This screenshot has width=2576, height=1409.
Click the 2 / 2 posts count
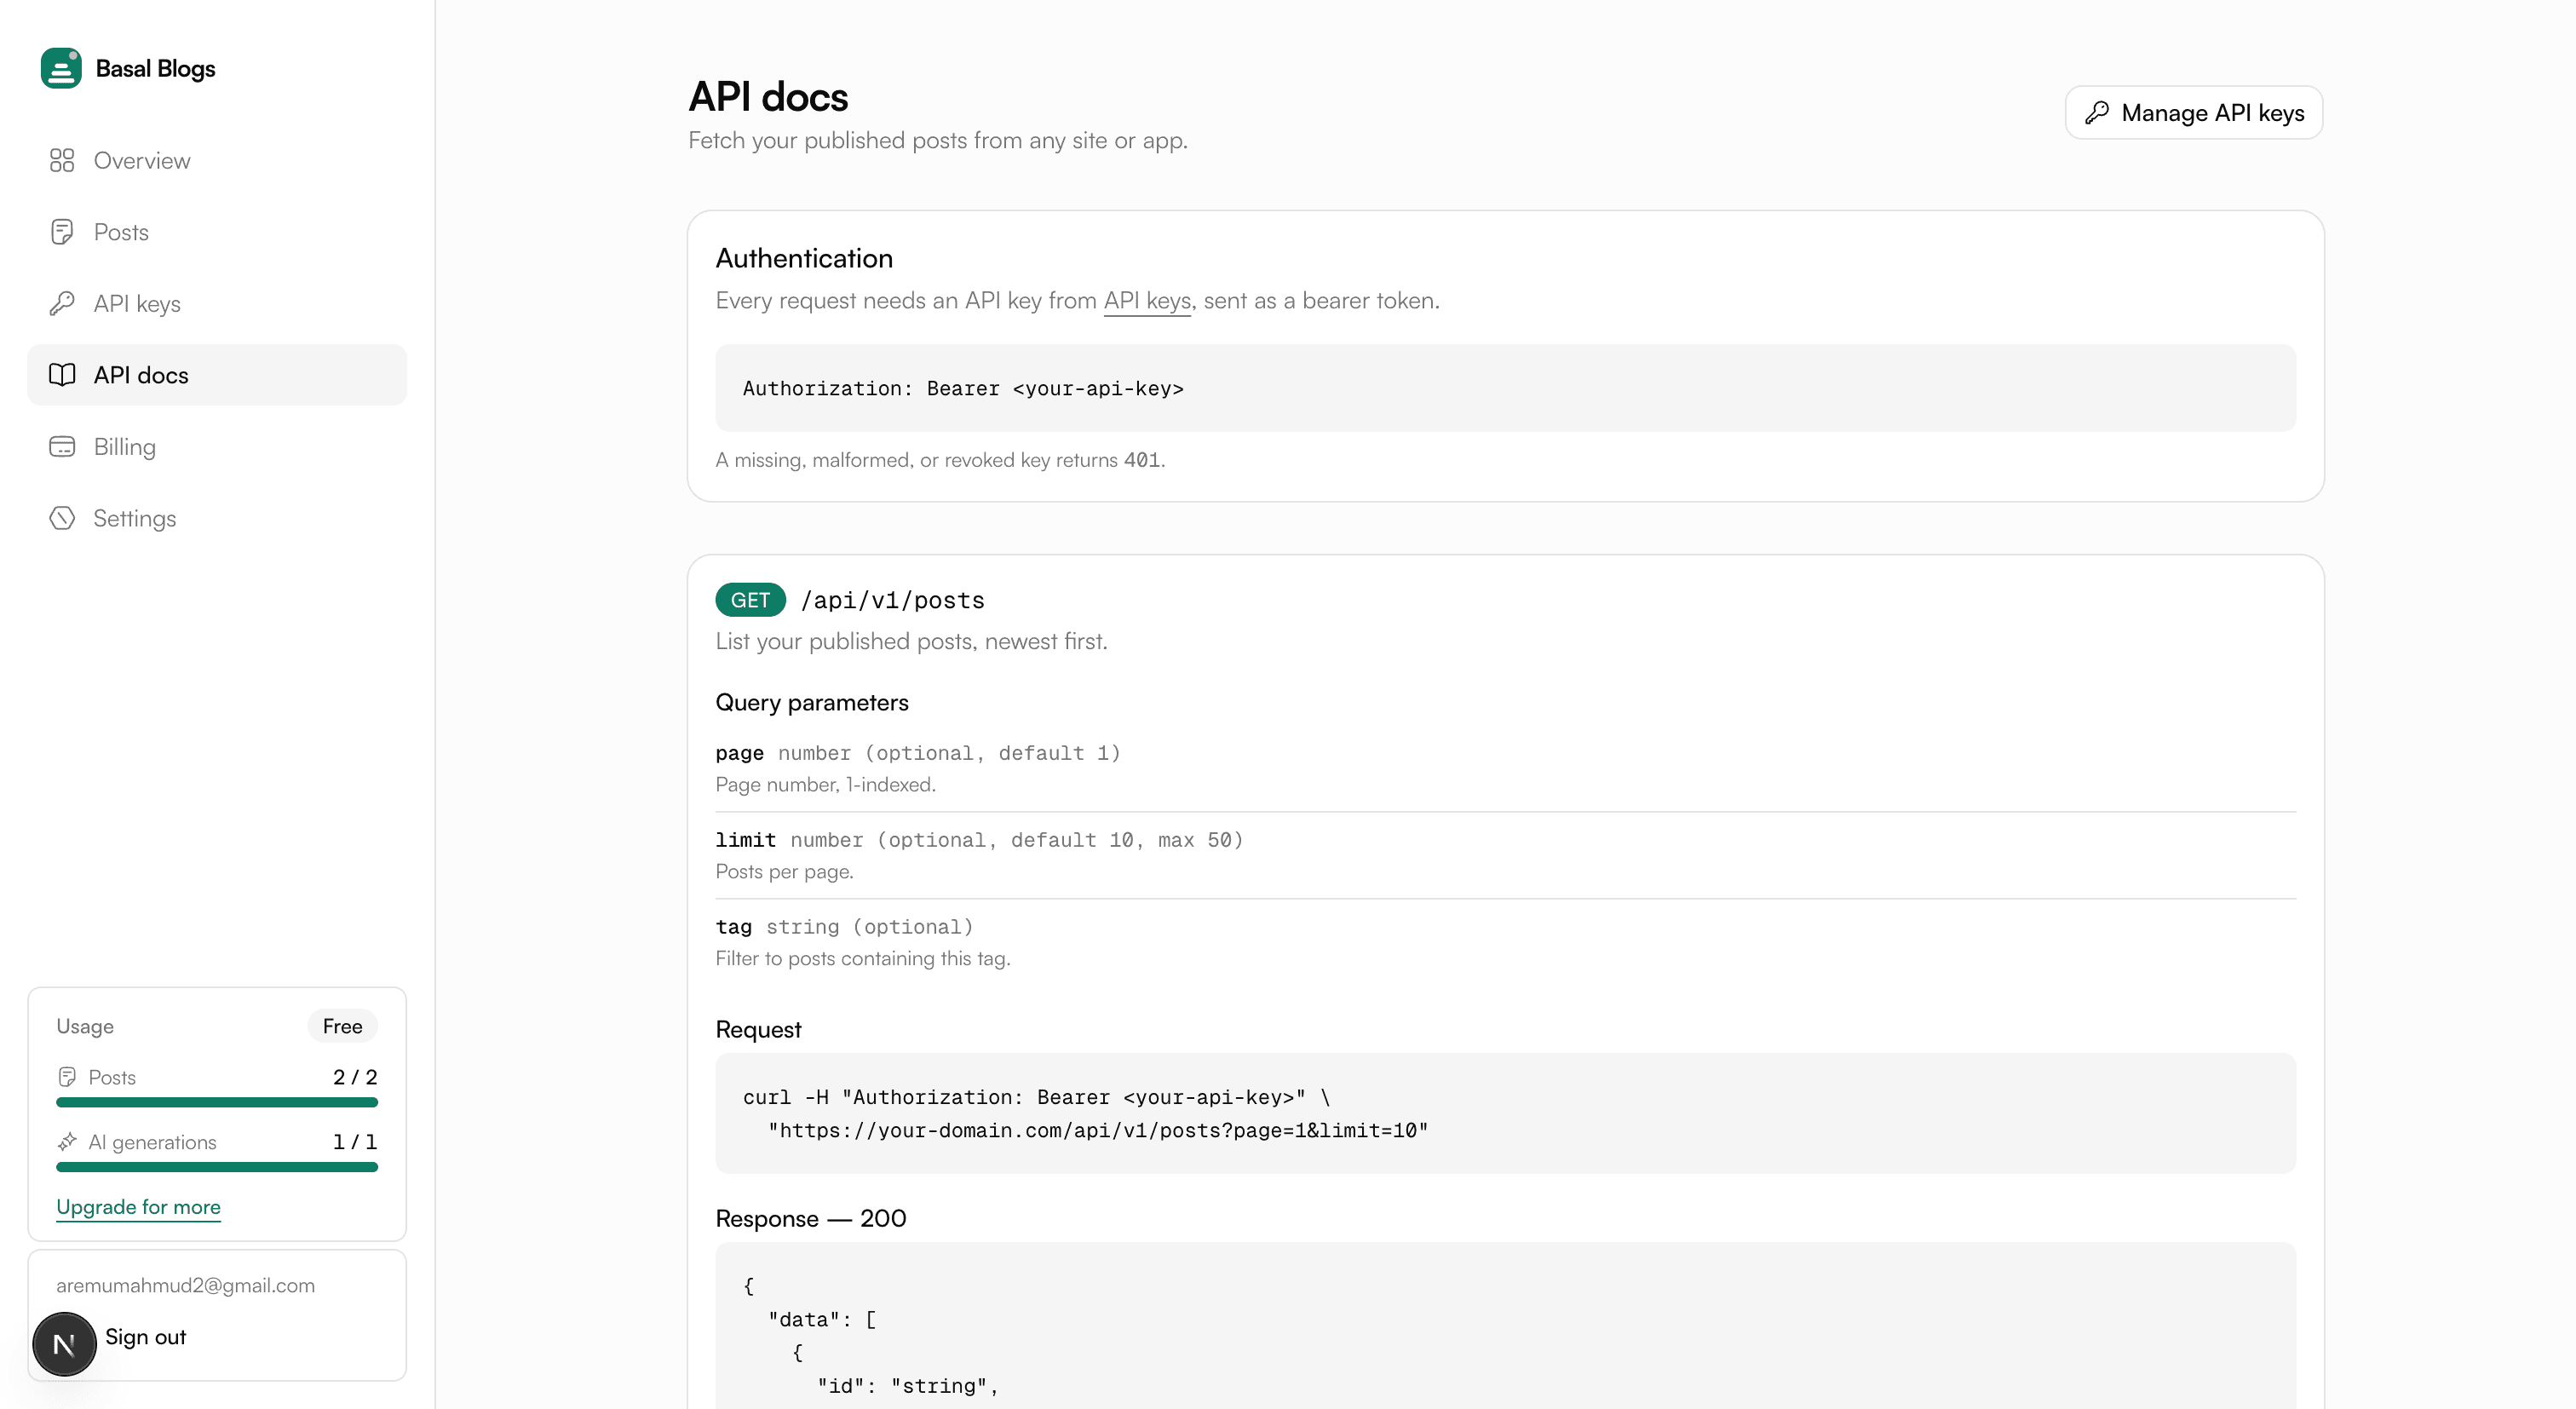click(x=355, y=1077)
